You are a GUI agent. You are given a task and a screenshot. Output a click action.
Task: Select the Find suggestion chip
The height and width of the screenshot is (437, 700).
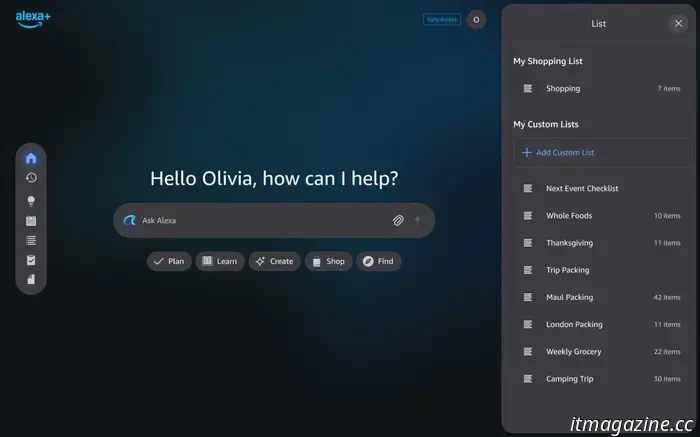[x=379, y=261]
